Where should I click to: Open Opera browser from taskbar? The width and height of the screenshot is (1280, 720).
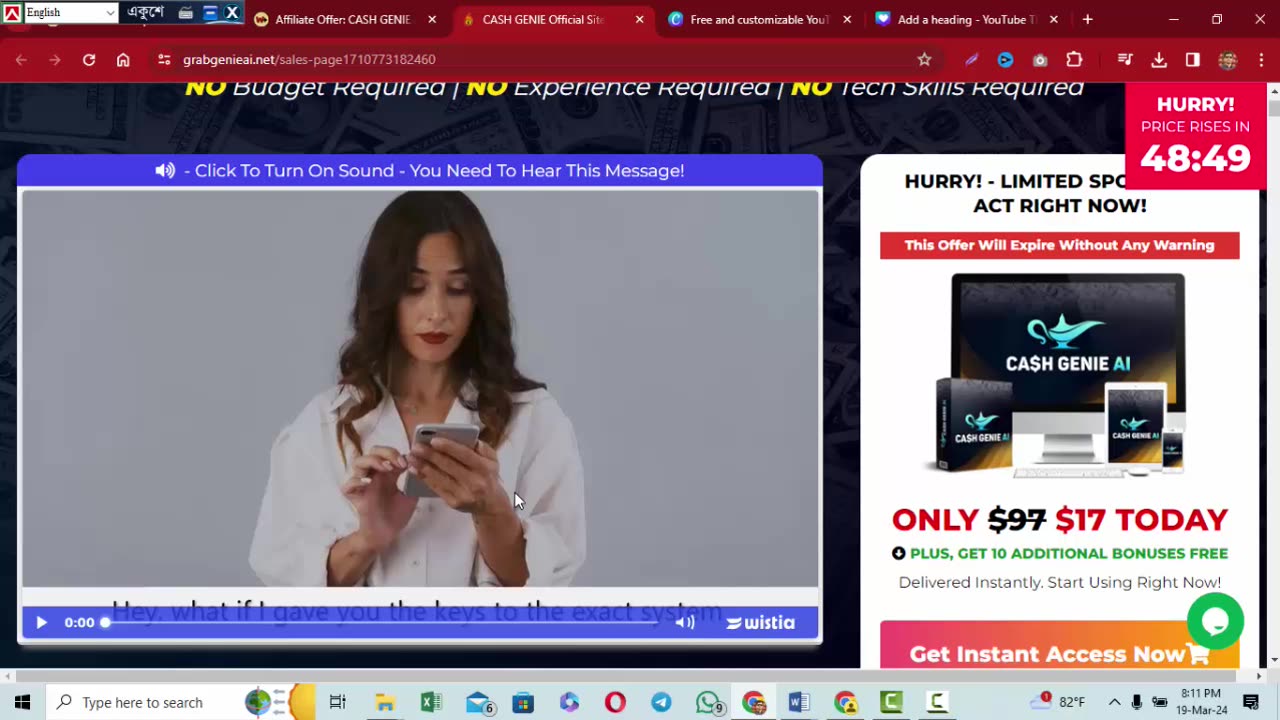pyautogui.click(x=615, y=702)
